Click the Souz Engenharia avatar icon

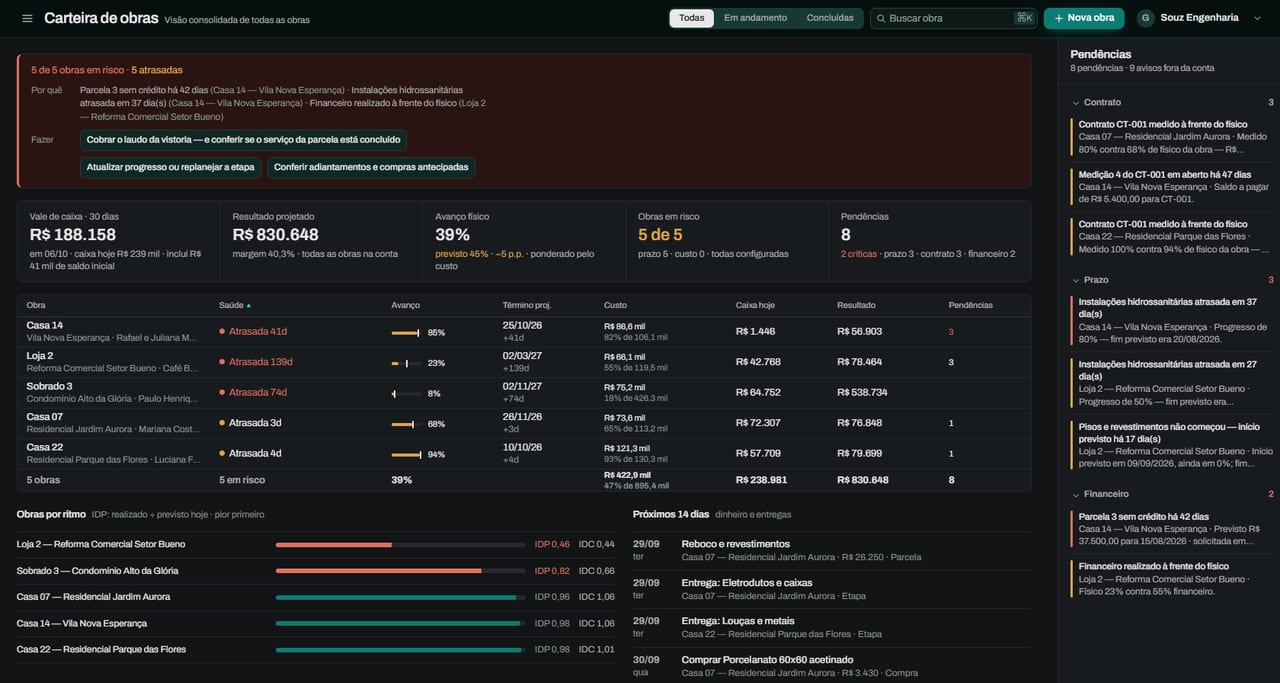[x=1145, y=18]
